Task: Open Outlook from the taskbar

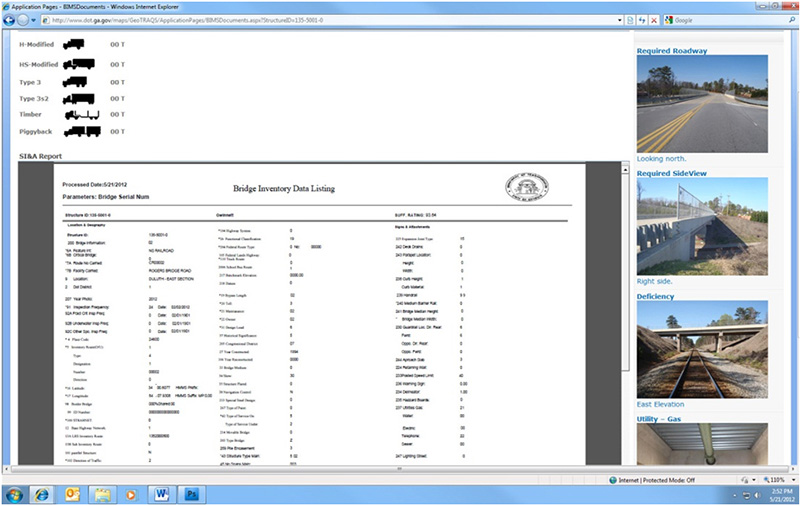Action: coord(72,495)
